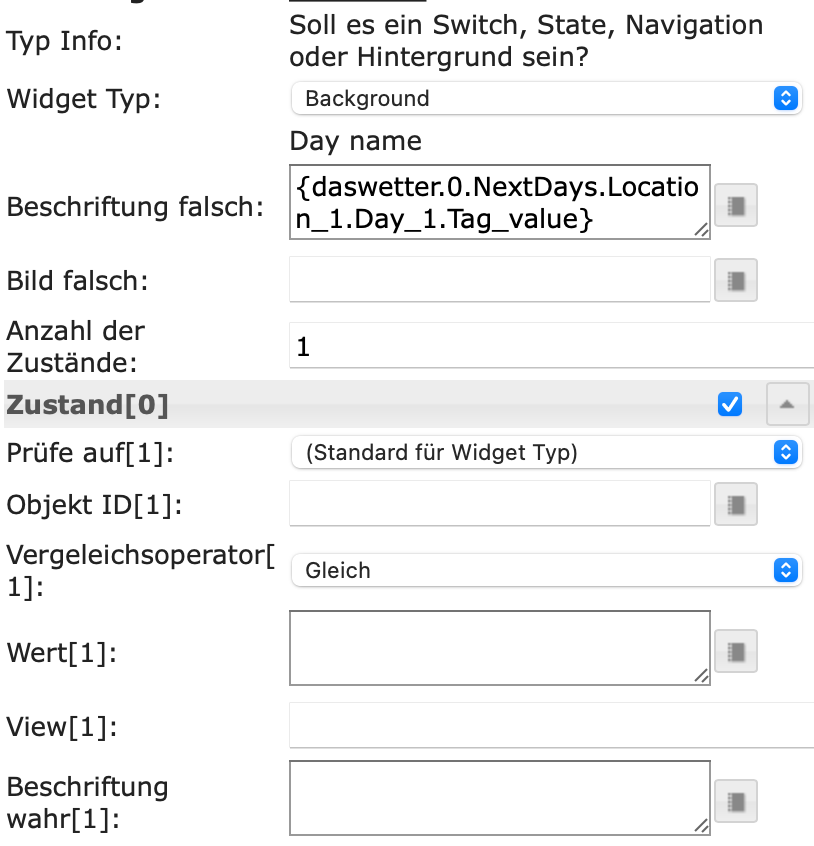This screenshot has width=814, height=846.
Task: Click editor button next to Wert[1] field
Action: [x=735, y=652]
